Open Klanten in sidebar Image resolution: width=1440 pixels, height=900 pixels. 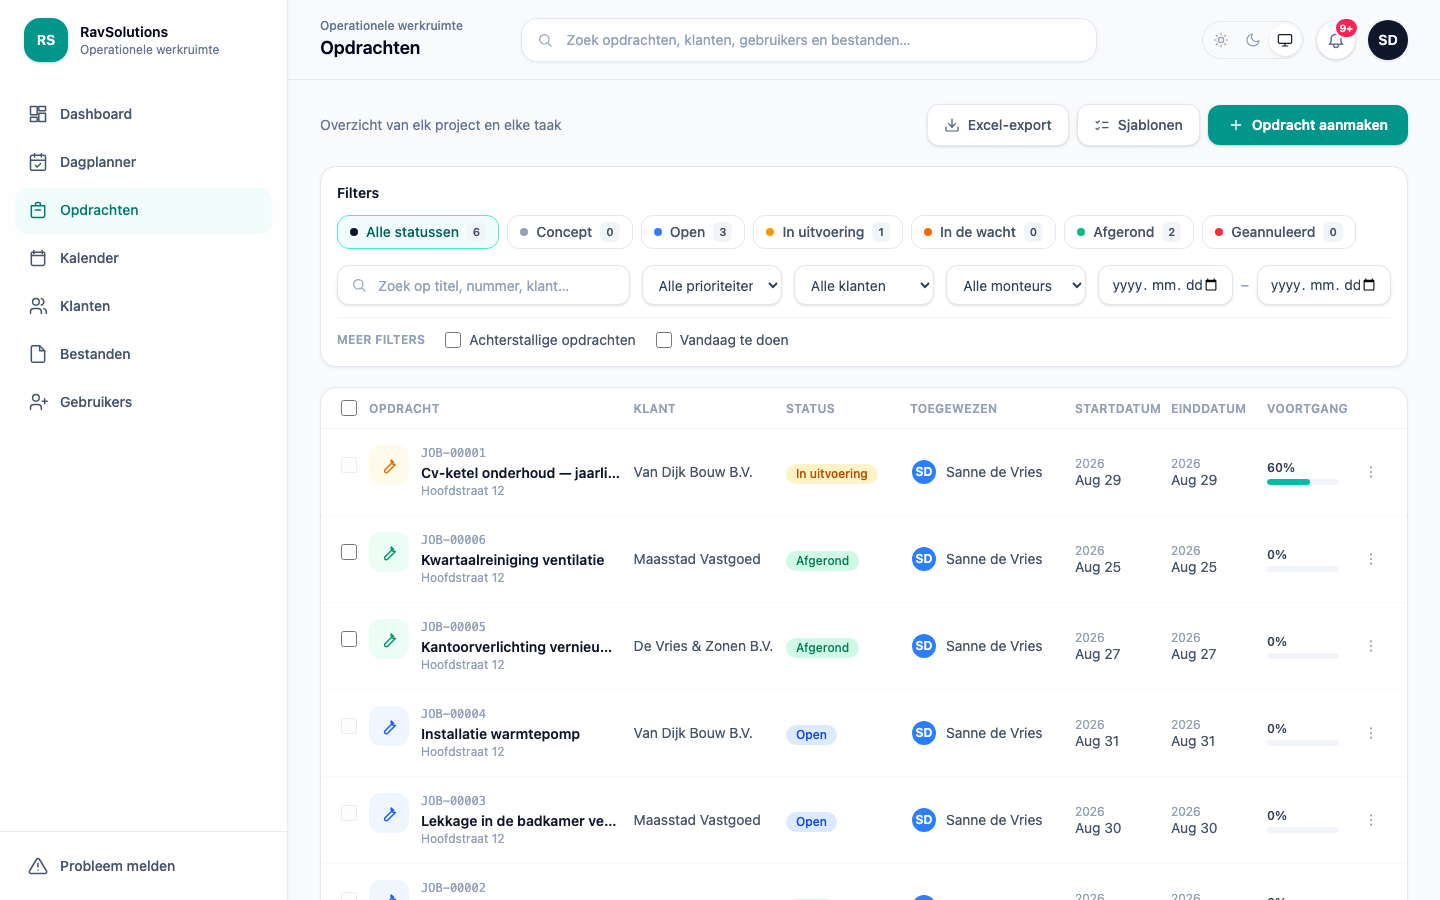pos(144,306)
